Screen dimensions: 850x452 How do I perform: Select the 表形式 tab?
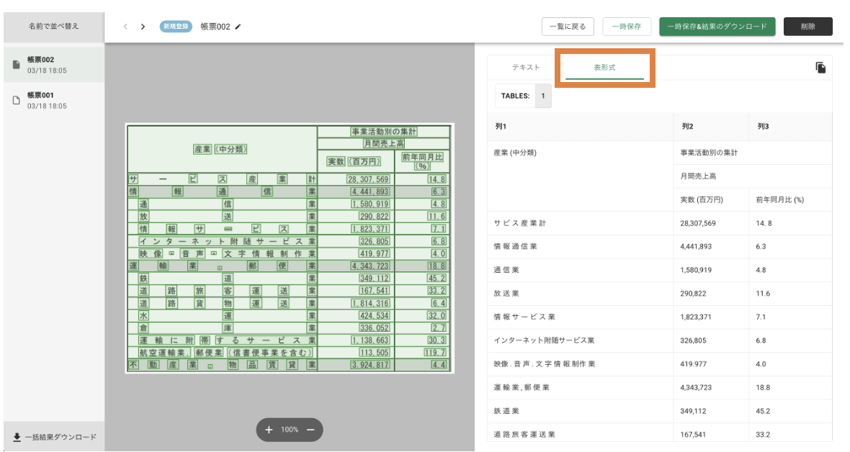pos(604,68)
